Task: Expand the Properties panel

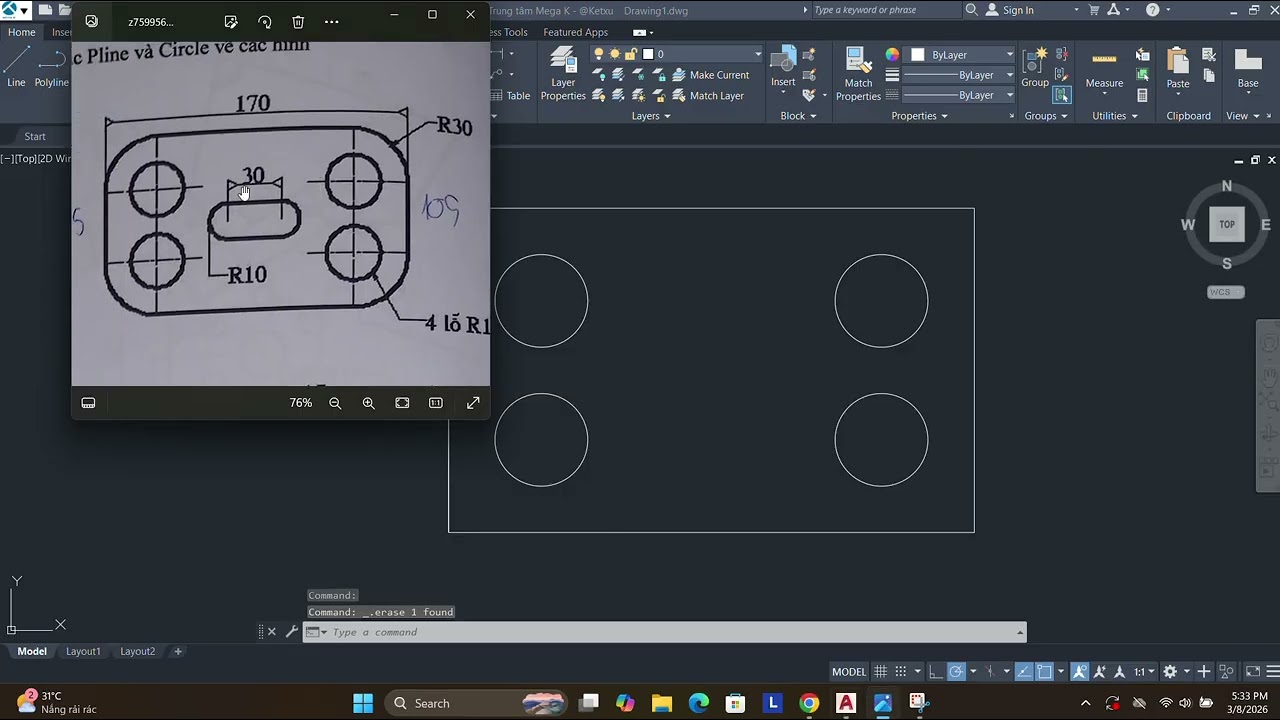Action: 920,116
